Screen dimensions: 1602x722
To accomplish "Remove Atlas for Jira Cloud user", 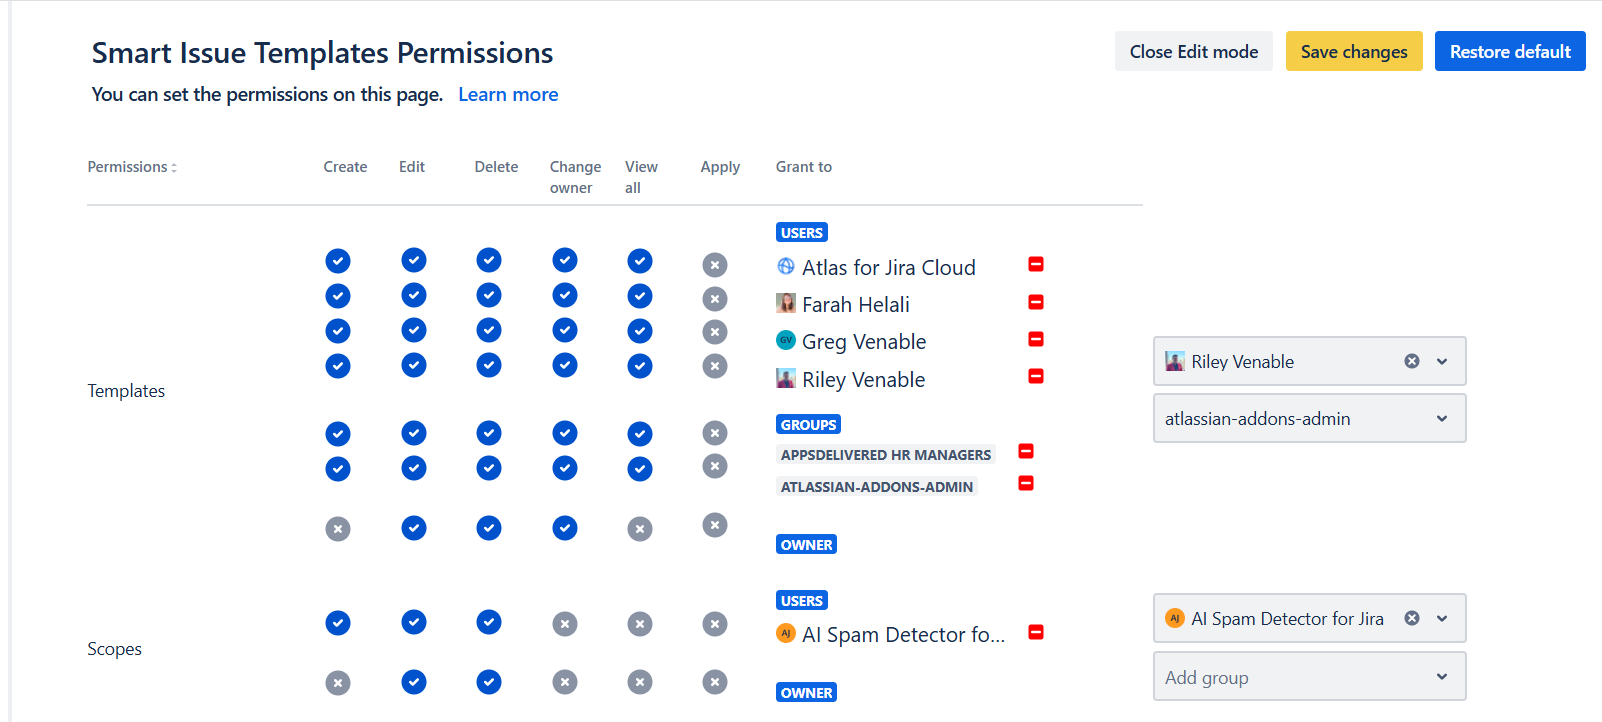I will tap(1036, 264).
